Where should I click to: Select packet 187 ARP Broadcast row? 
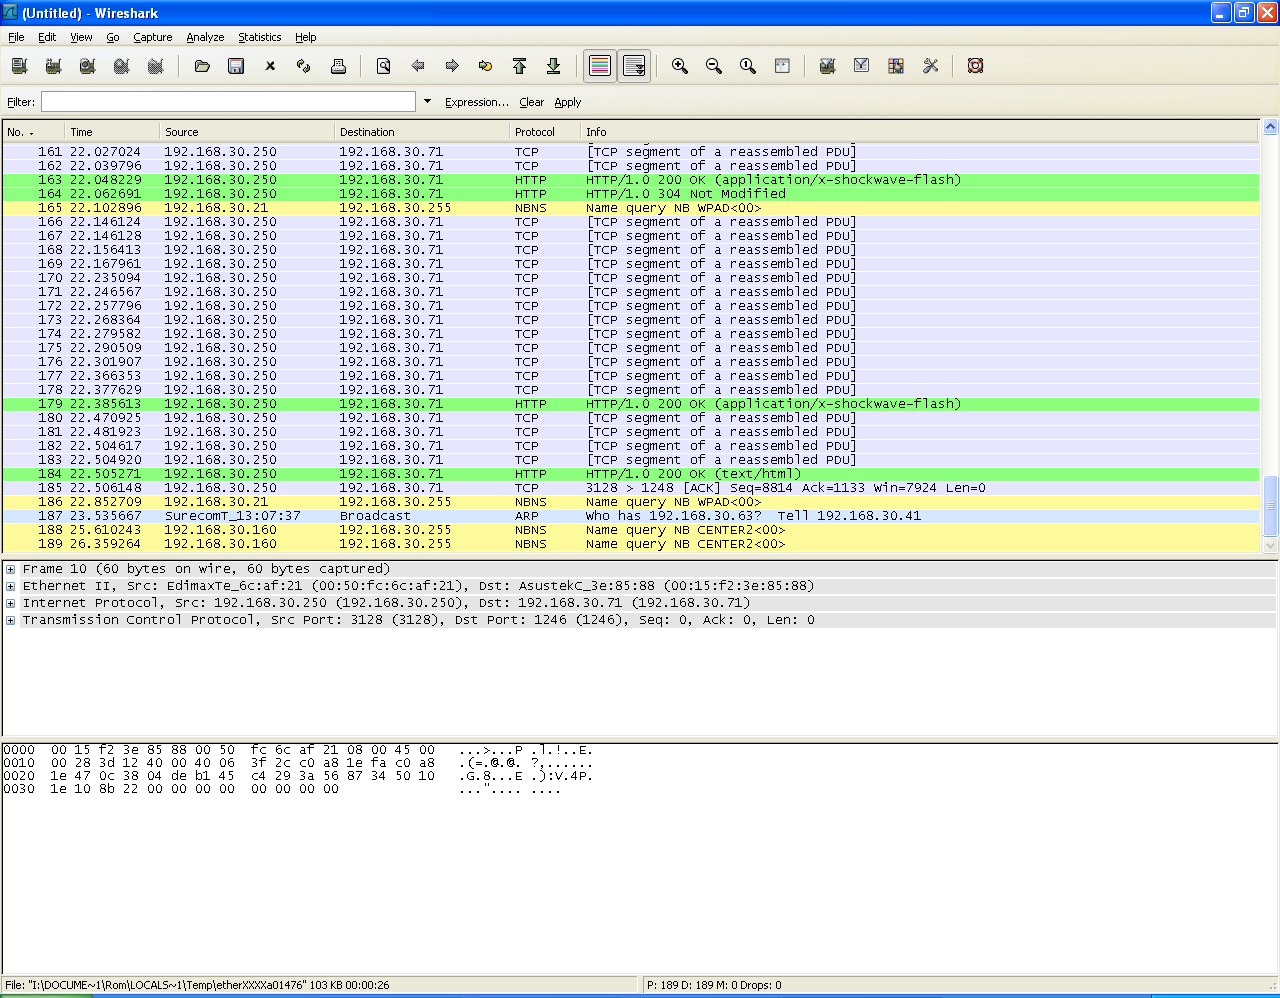(631, 516)
